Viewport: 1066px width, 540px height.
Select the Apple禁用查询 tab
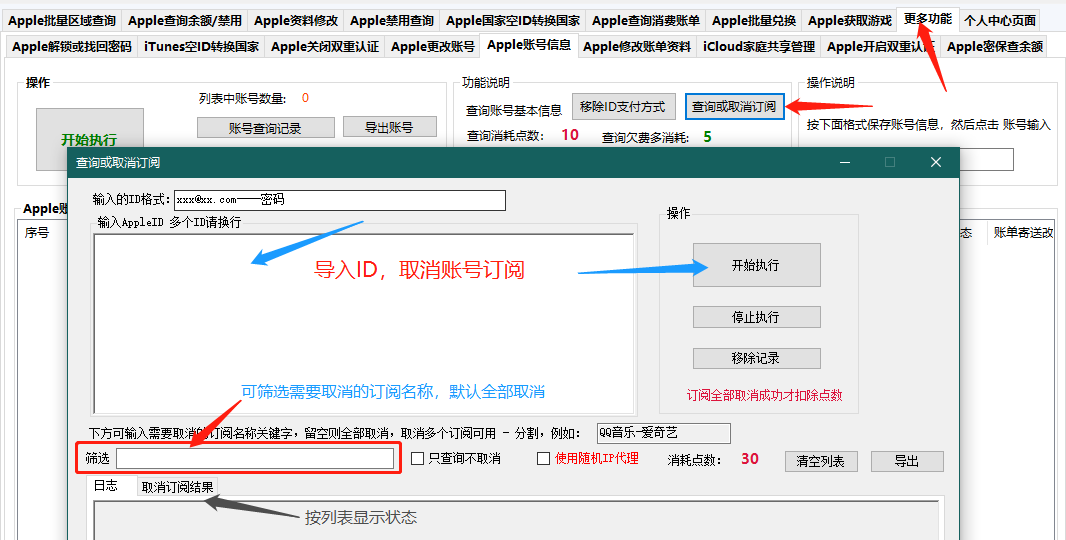tap(392, 21)
